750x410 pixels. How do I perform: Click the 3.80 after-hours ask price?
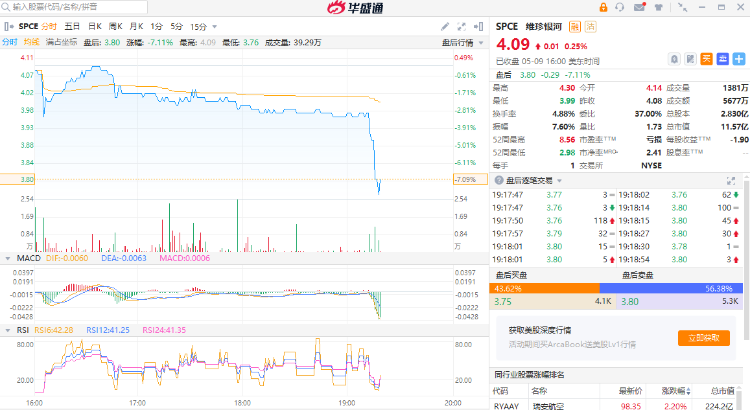coord(630,302)
